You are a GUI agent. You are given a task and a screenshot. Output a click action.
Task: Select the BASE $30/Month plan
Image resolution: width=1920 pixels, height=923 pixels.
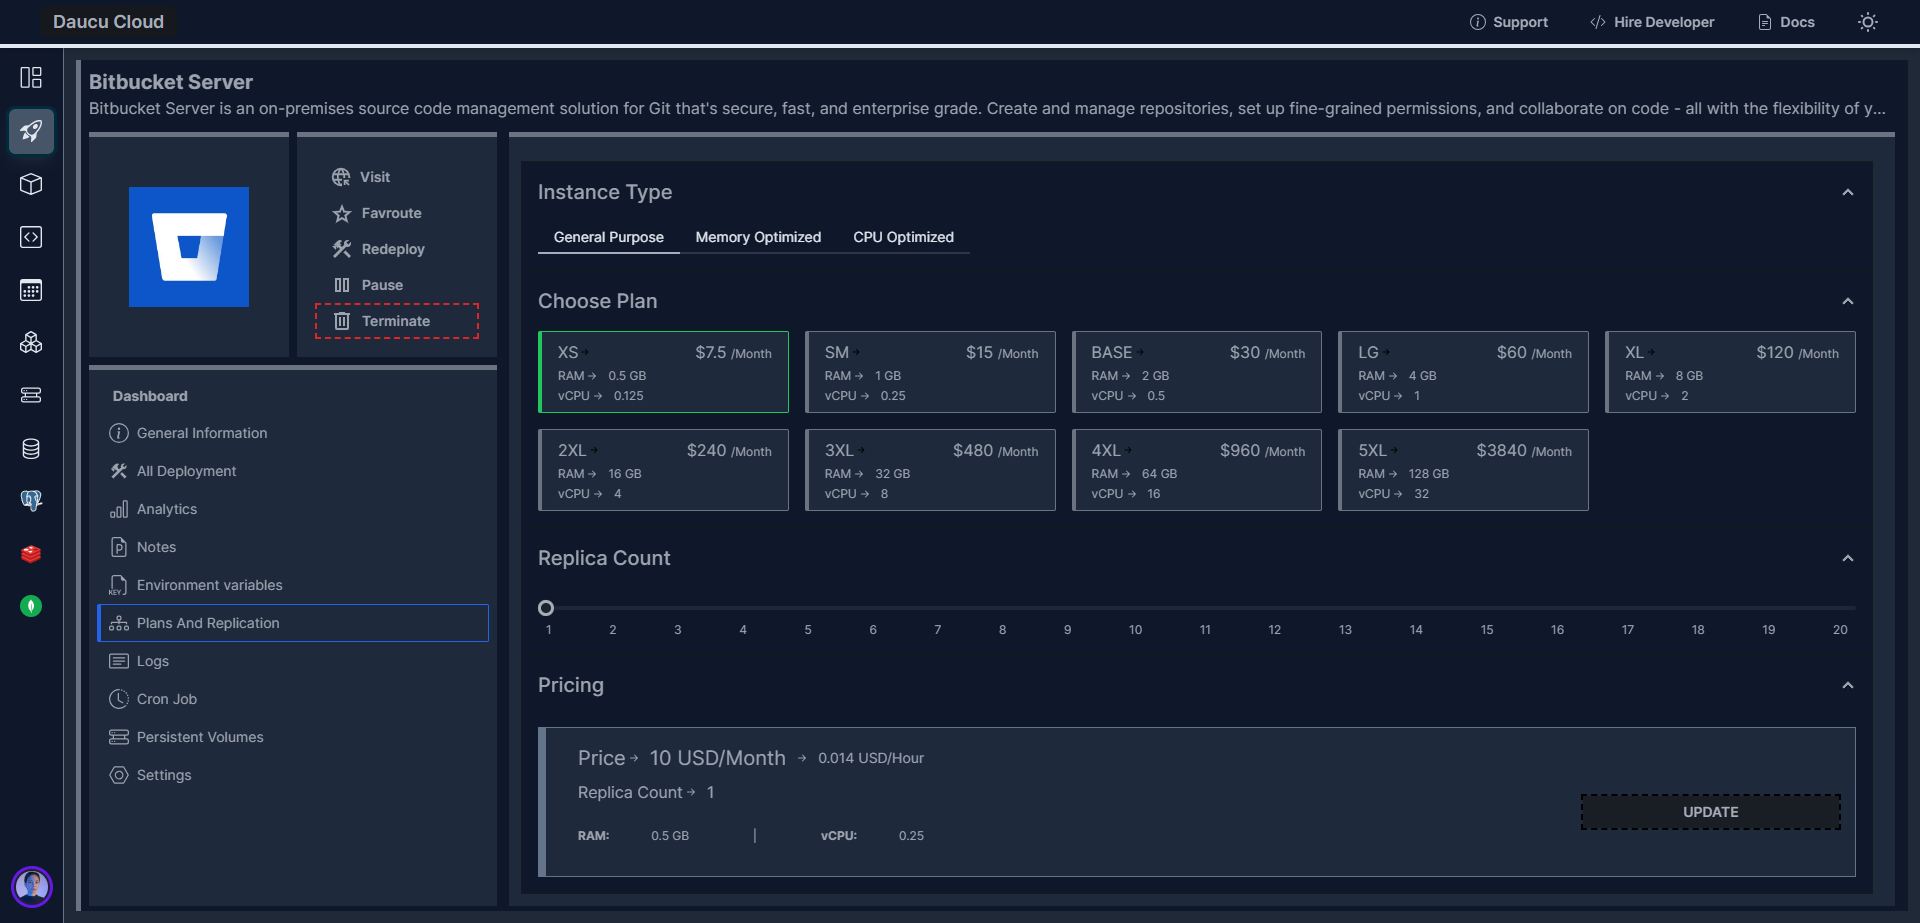pos(1197,372)
